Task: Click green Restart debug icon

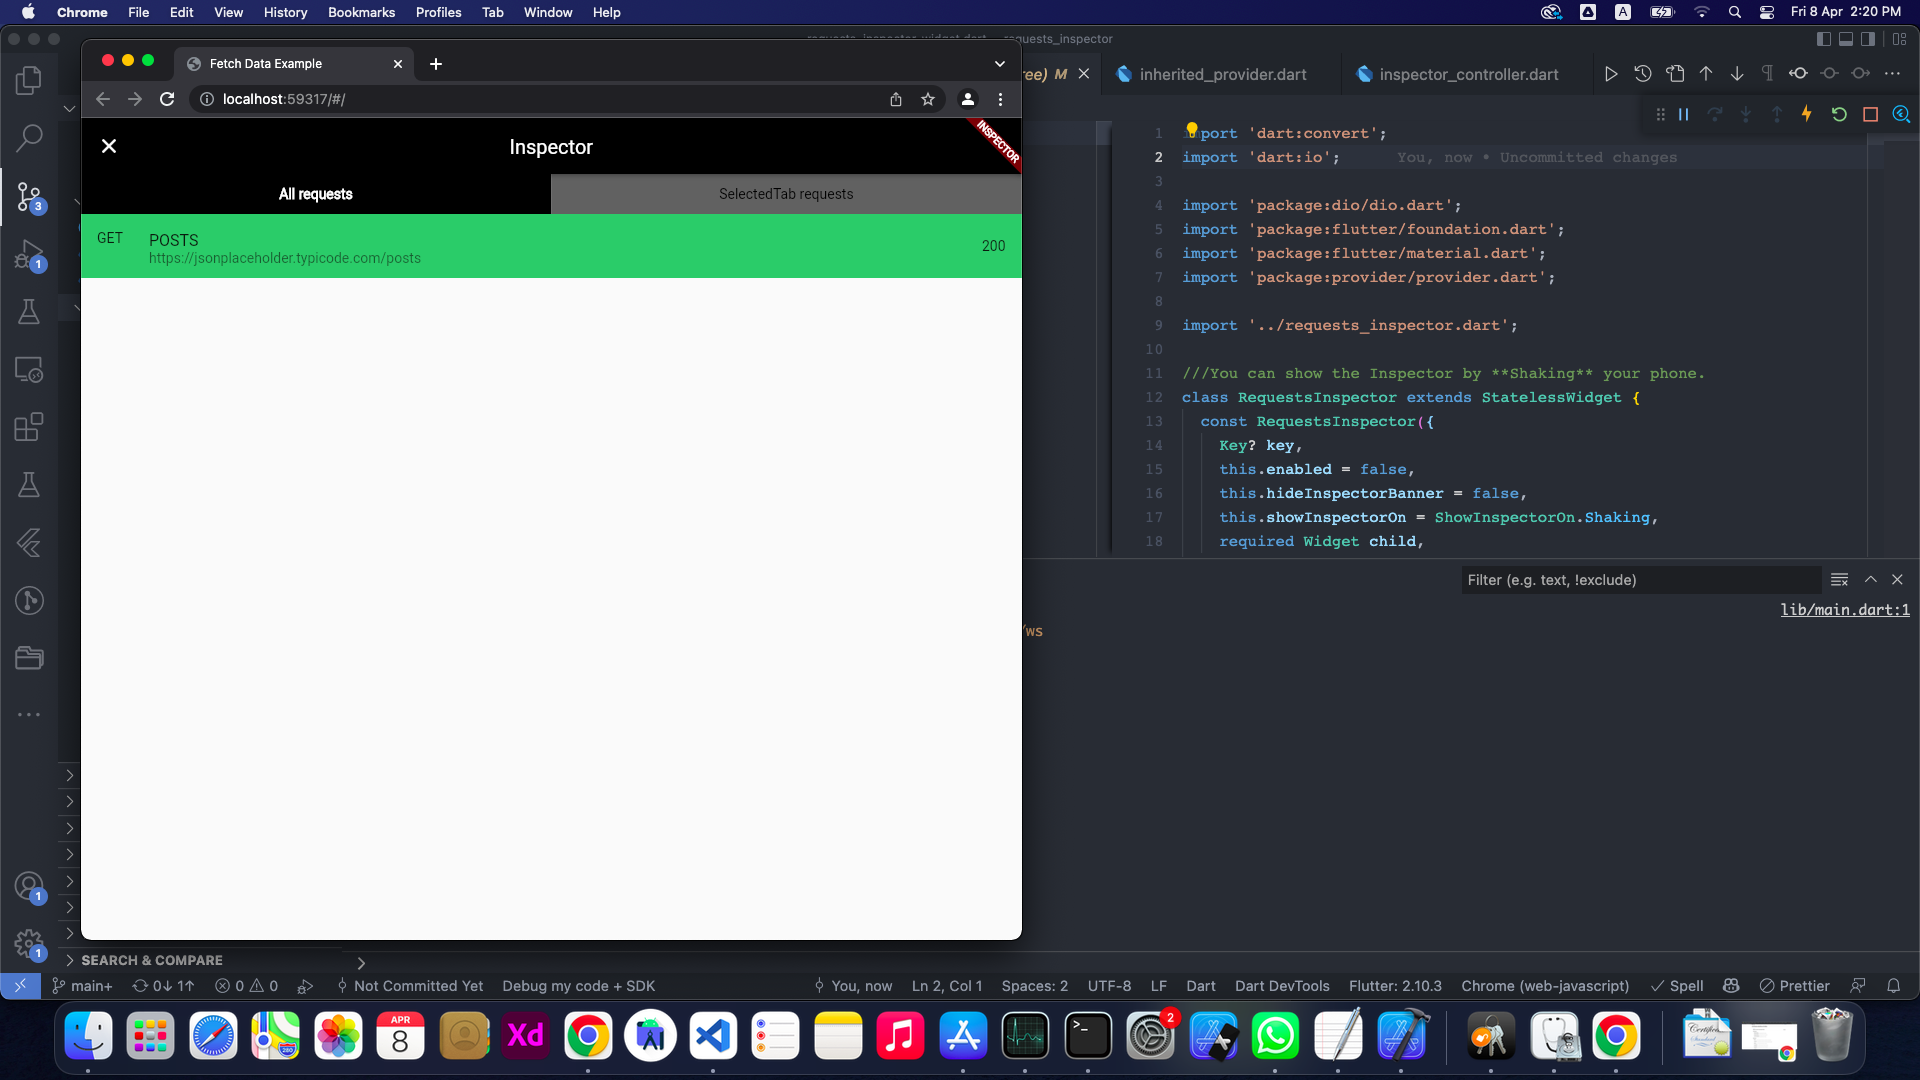Action: click(1838, 114)
